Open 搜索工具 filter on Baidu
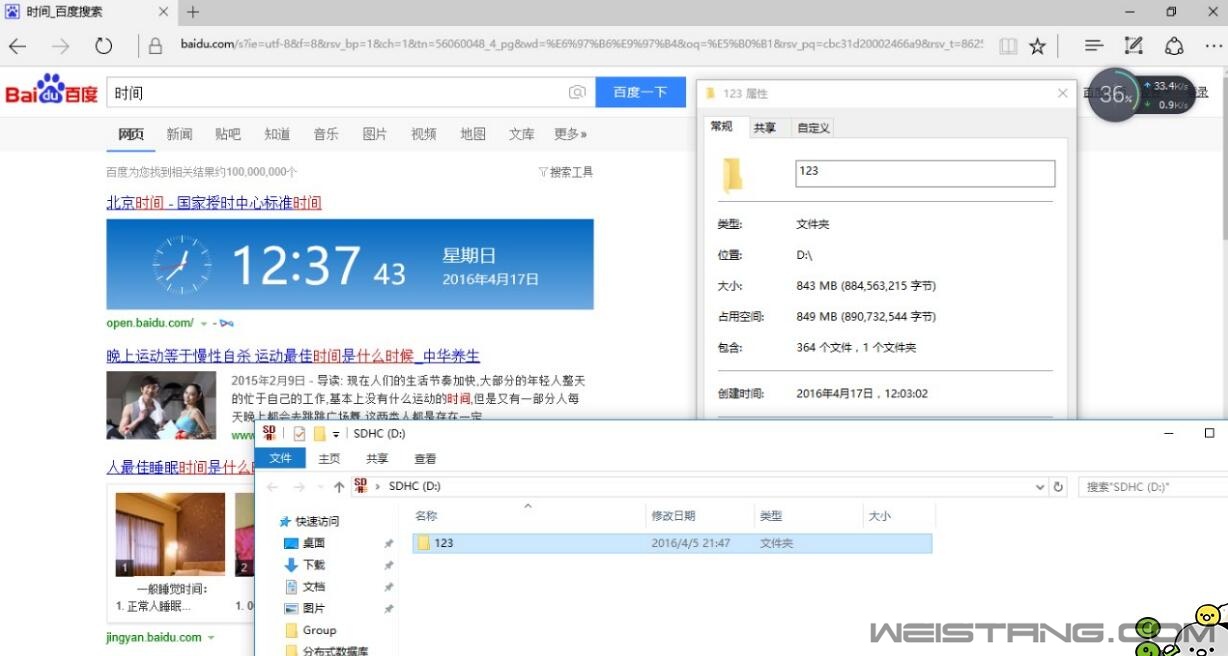Screen dimensions: 1228x656 point(566,172)
